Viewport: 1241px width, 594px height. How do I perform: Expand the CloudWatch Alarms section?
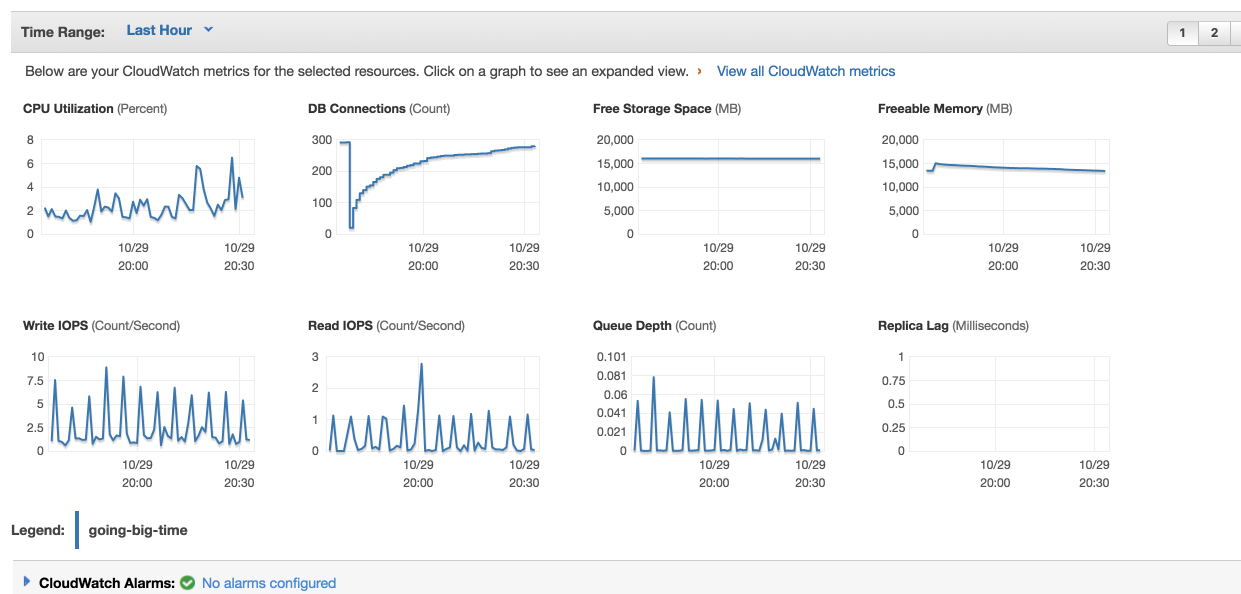click(27, 582)
